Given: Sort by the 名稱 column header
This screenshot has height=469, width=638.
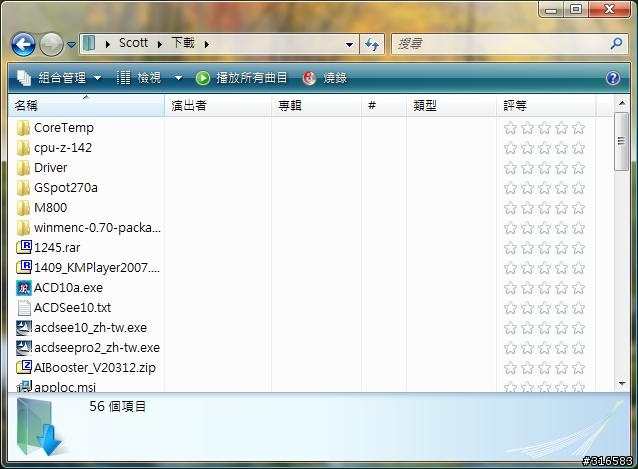Looking at the screenshot, I should click(x=86, y=106).
